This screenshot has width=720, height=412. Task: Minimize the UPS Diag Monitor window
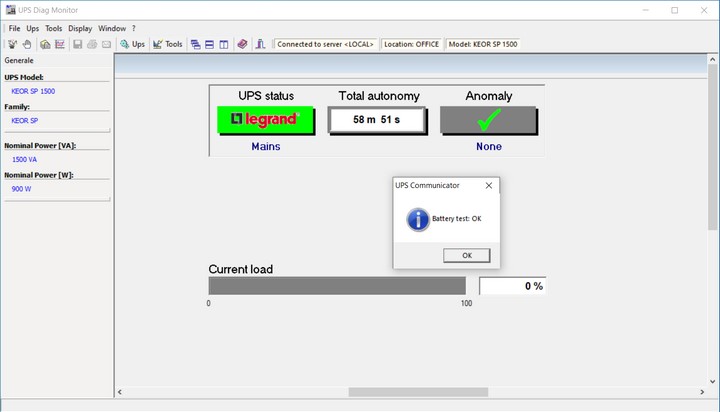click(646, 10)
